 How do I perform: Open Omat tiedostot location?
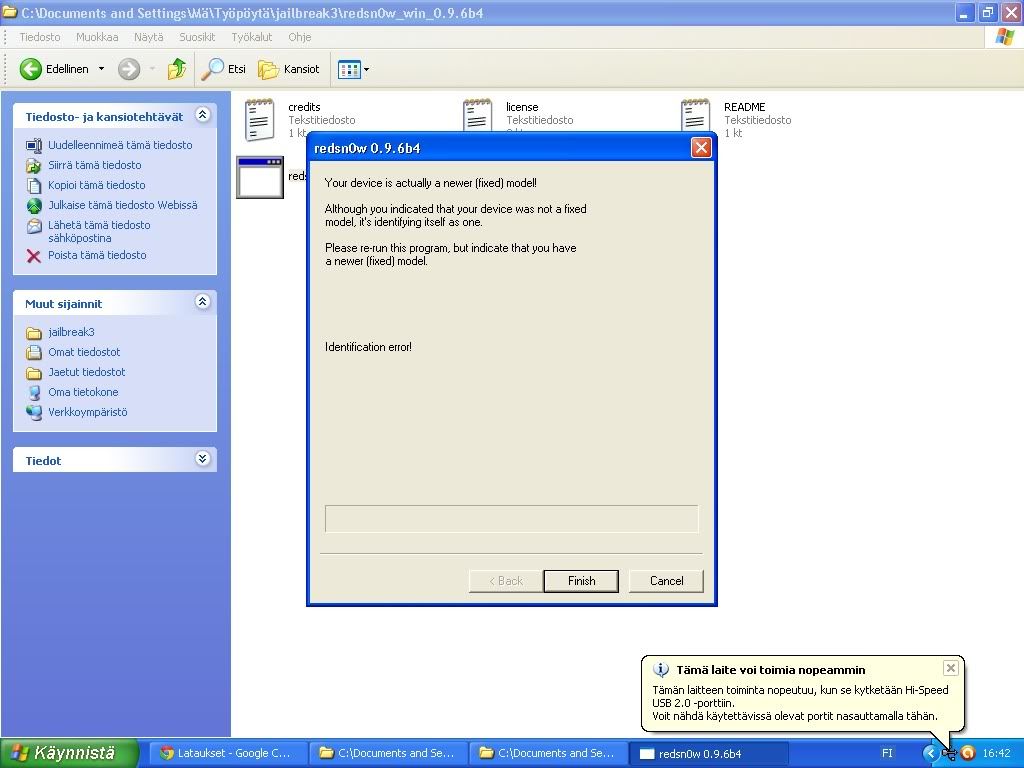point(84,352)
